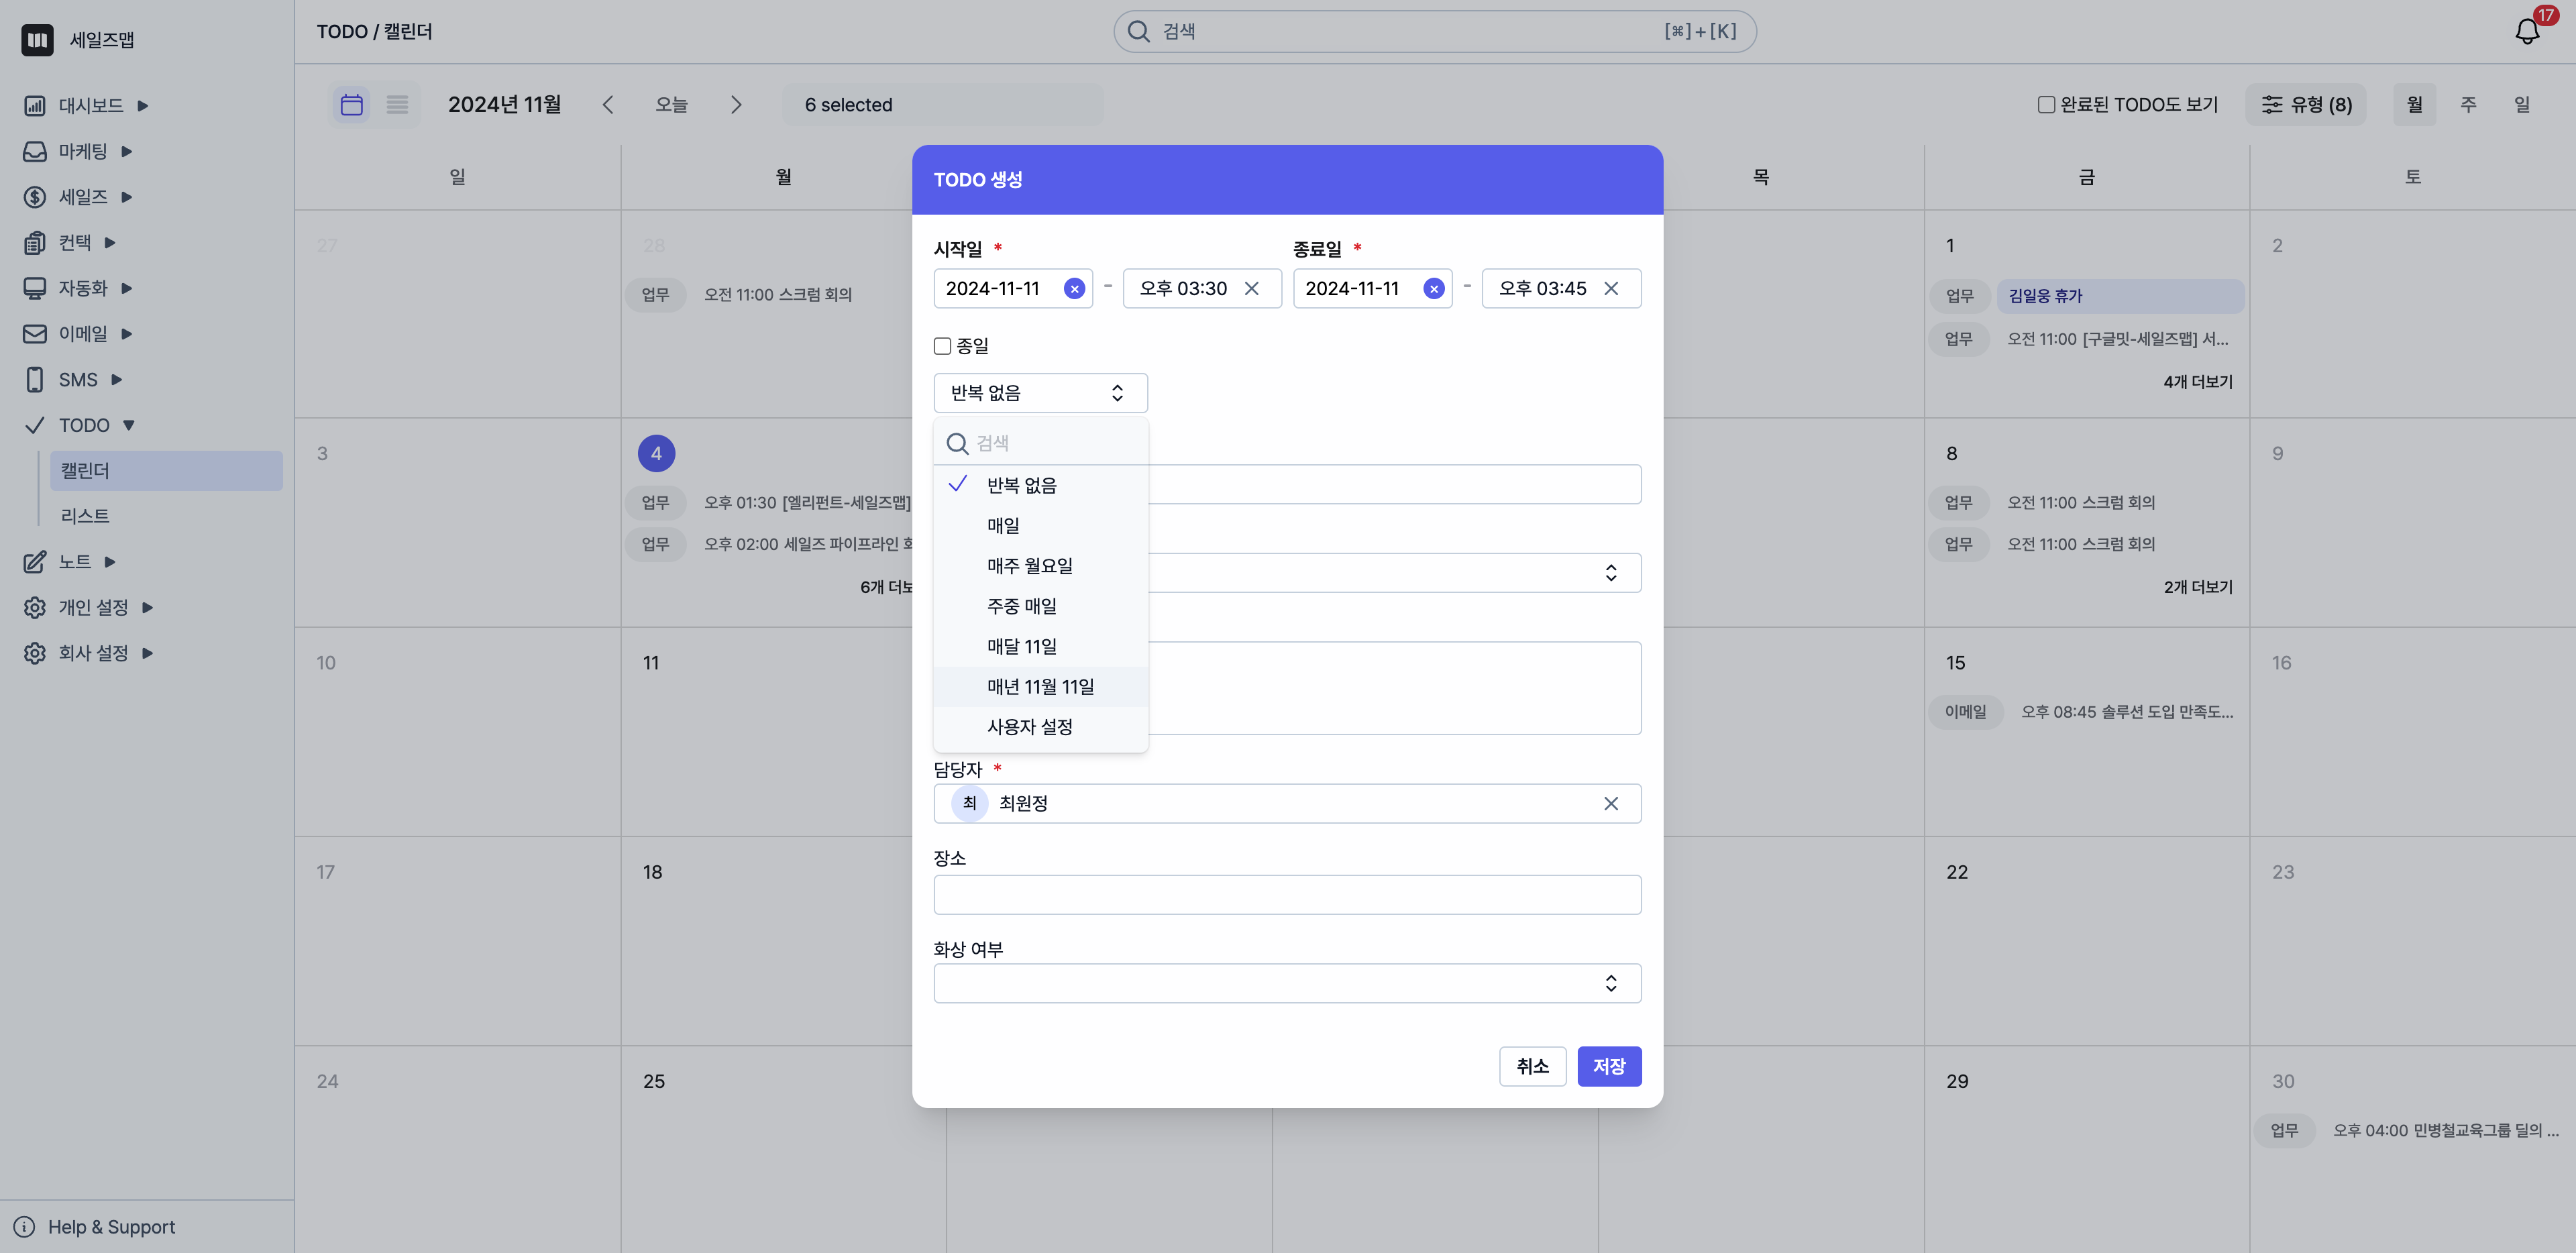2576x1253 pixels.
Task: Switch to 일 day view tab
Action: [2522, 105]
